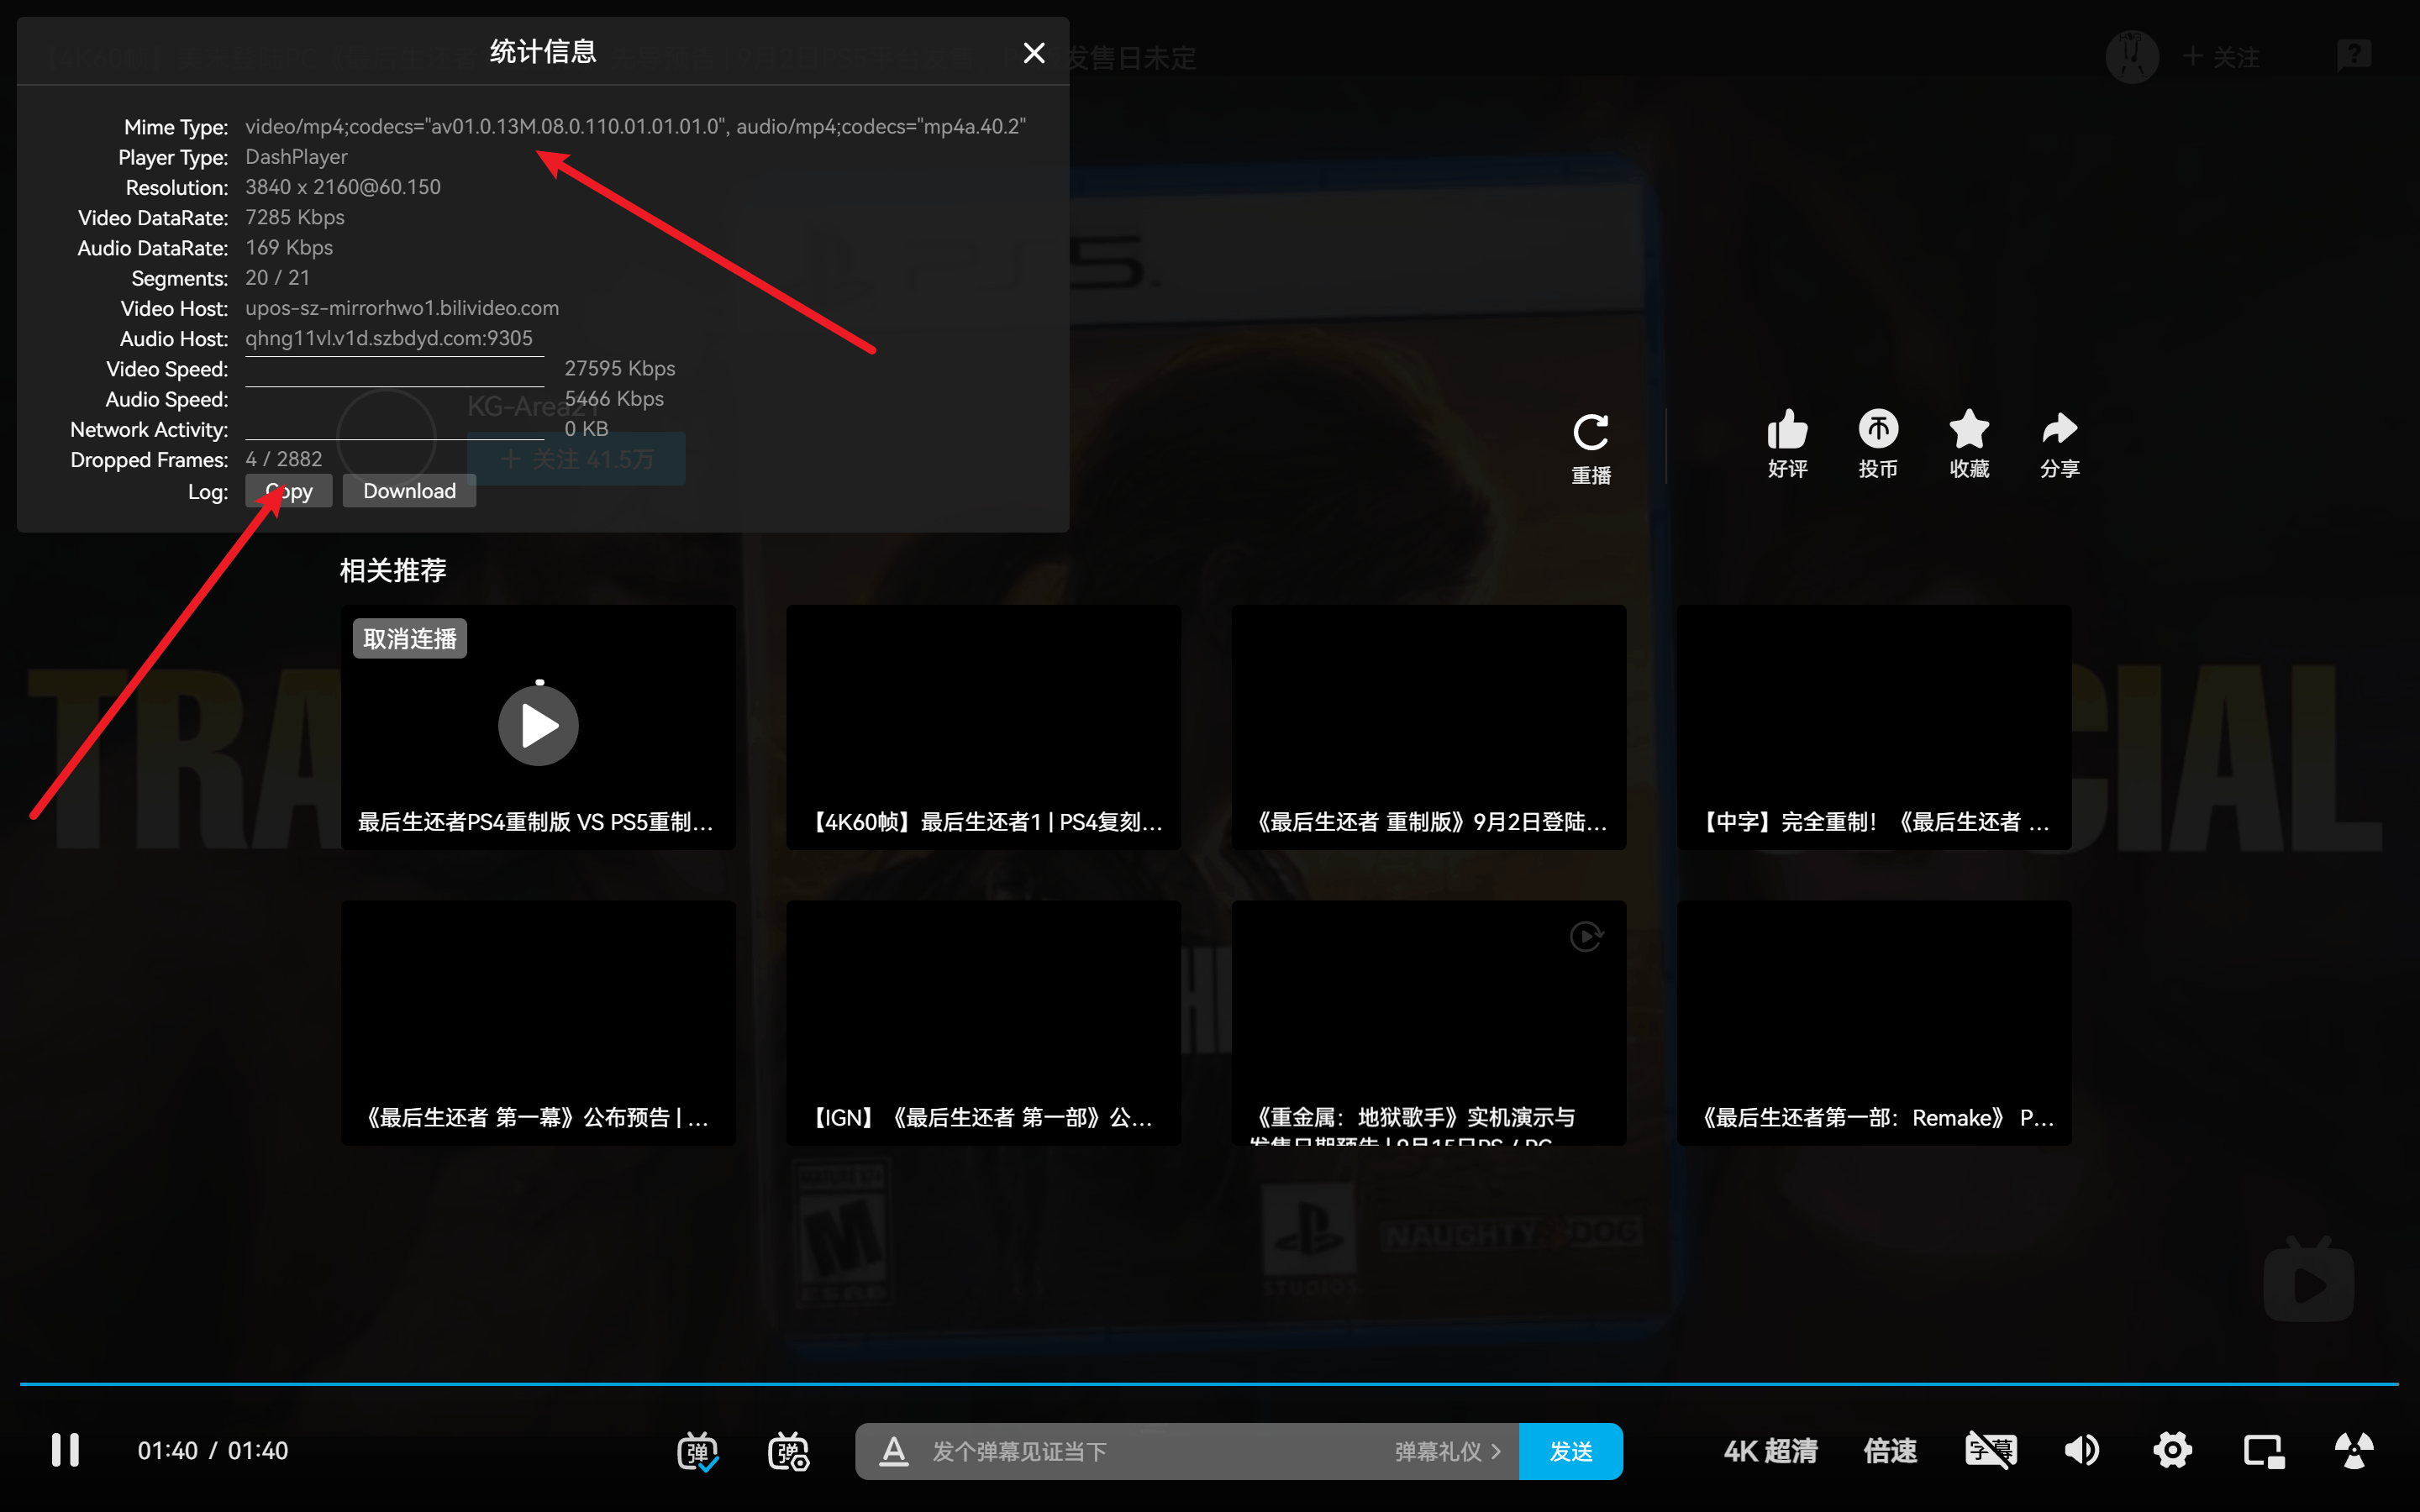
Task: Click the 发送 send button
Action: click(1570, 1451)
